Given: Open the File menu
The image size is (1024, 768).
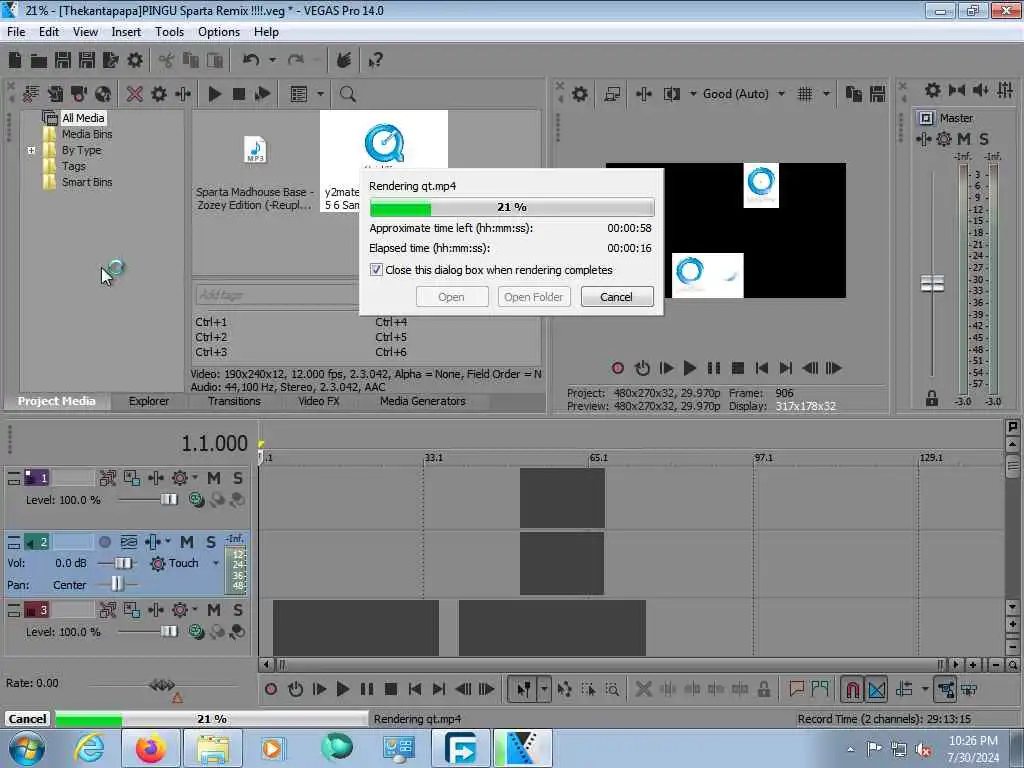Looking at the screenshot, I should [x=16, y=32].
